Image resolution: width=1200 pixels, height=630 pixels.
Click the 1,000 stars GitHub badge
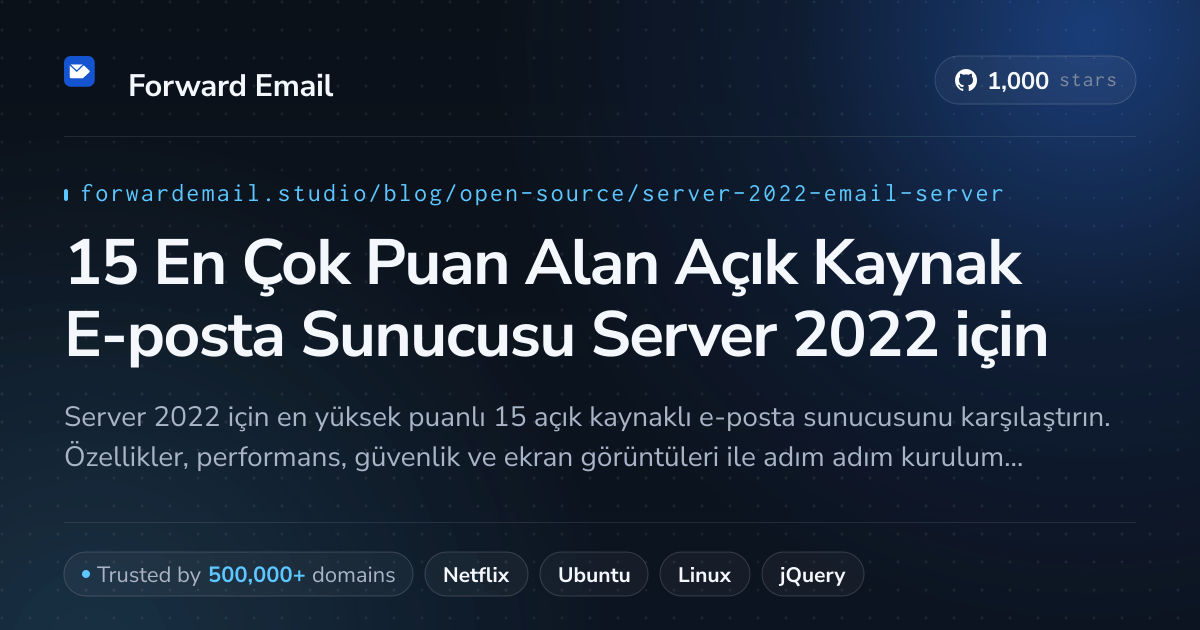click(1035, 81)
